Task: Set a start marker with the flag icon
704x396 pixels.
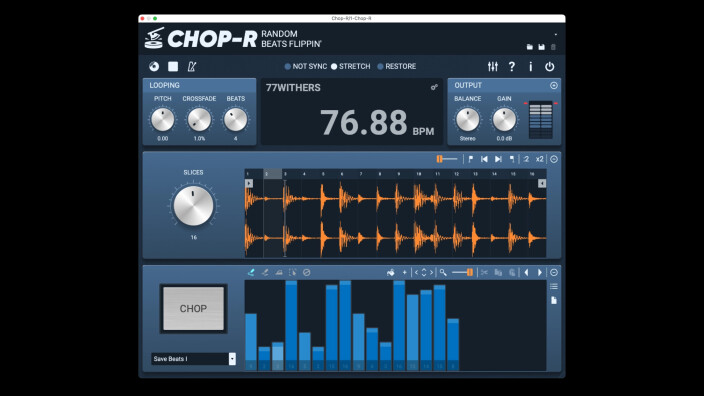Action: [471, 159]
